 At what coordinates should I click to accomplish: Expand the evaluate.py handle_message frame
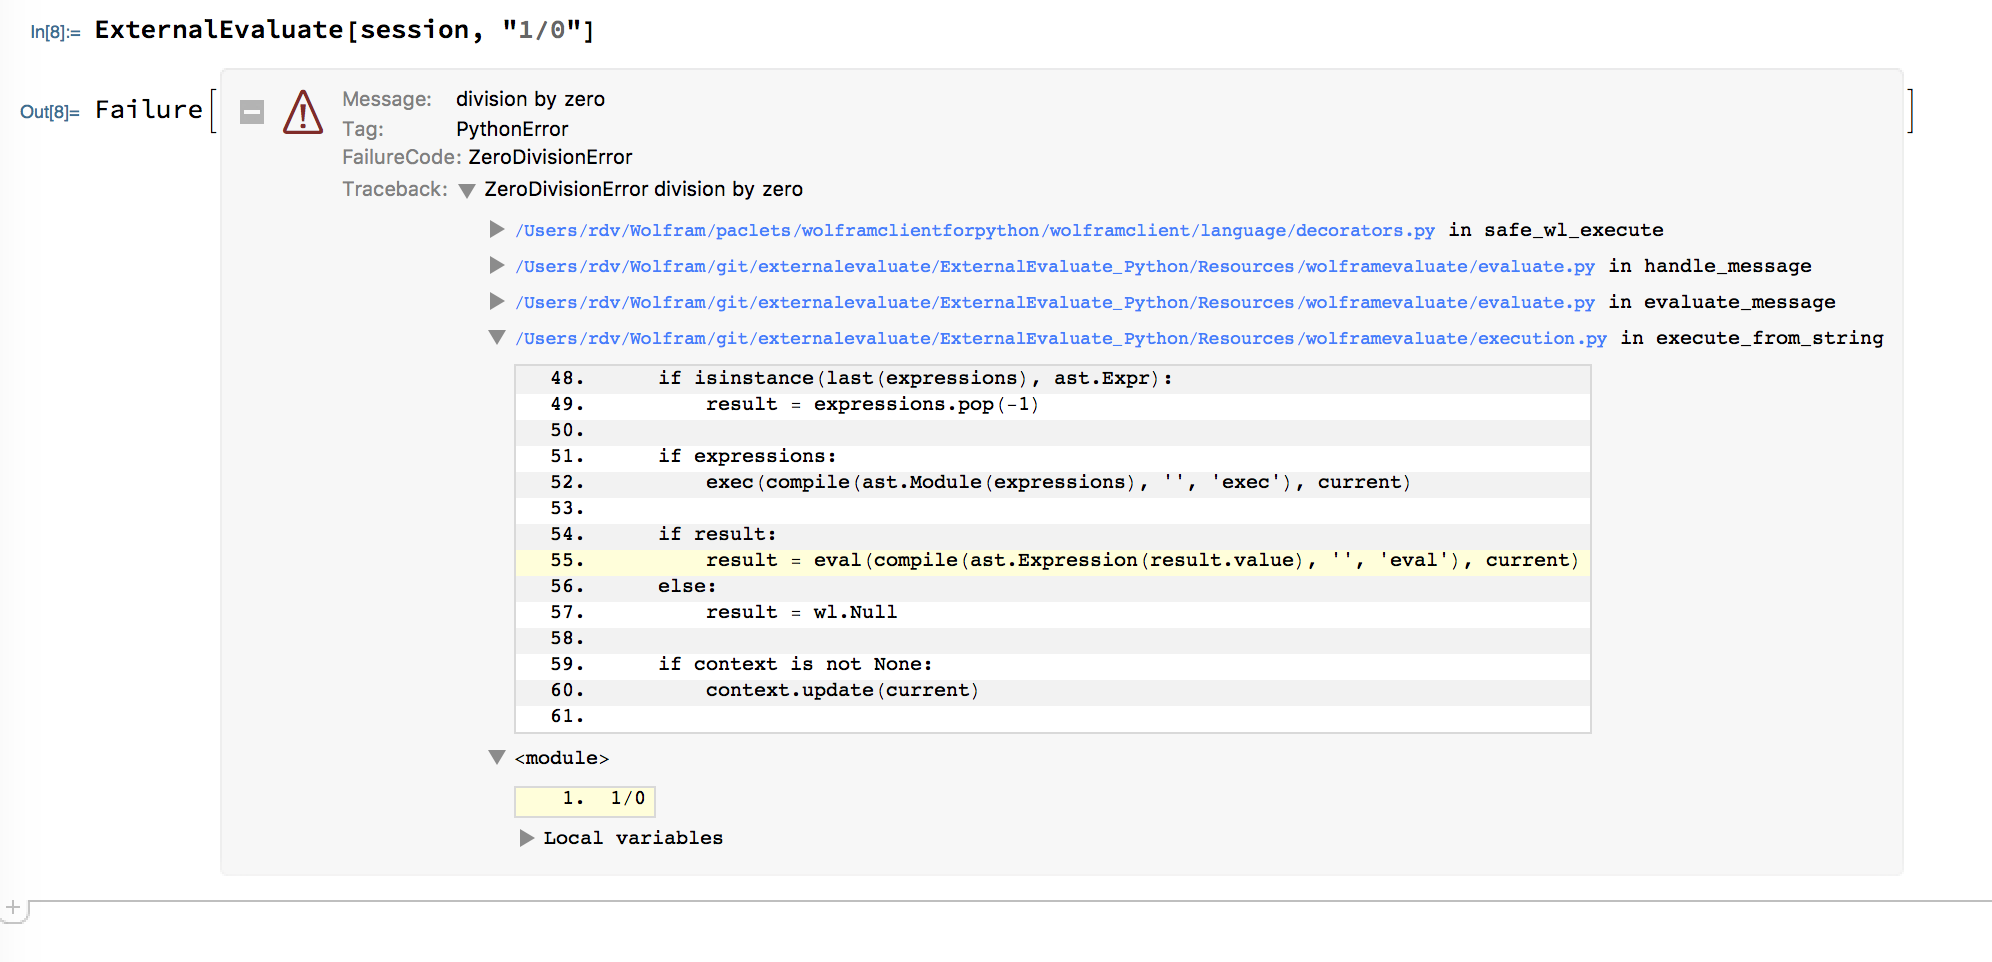click(x=496, y=266)
